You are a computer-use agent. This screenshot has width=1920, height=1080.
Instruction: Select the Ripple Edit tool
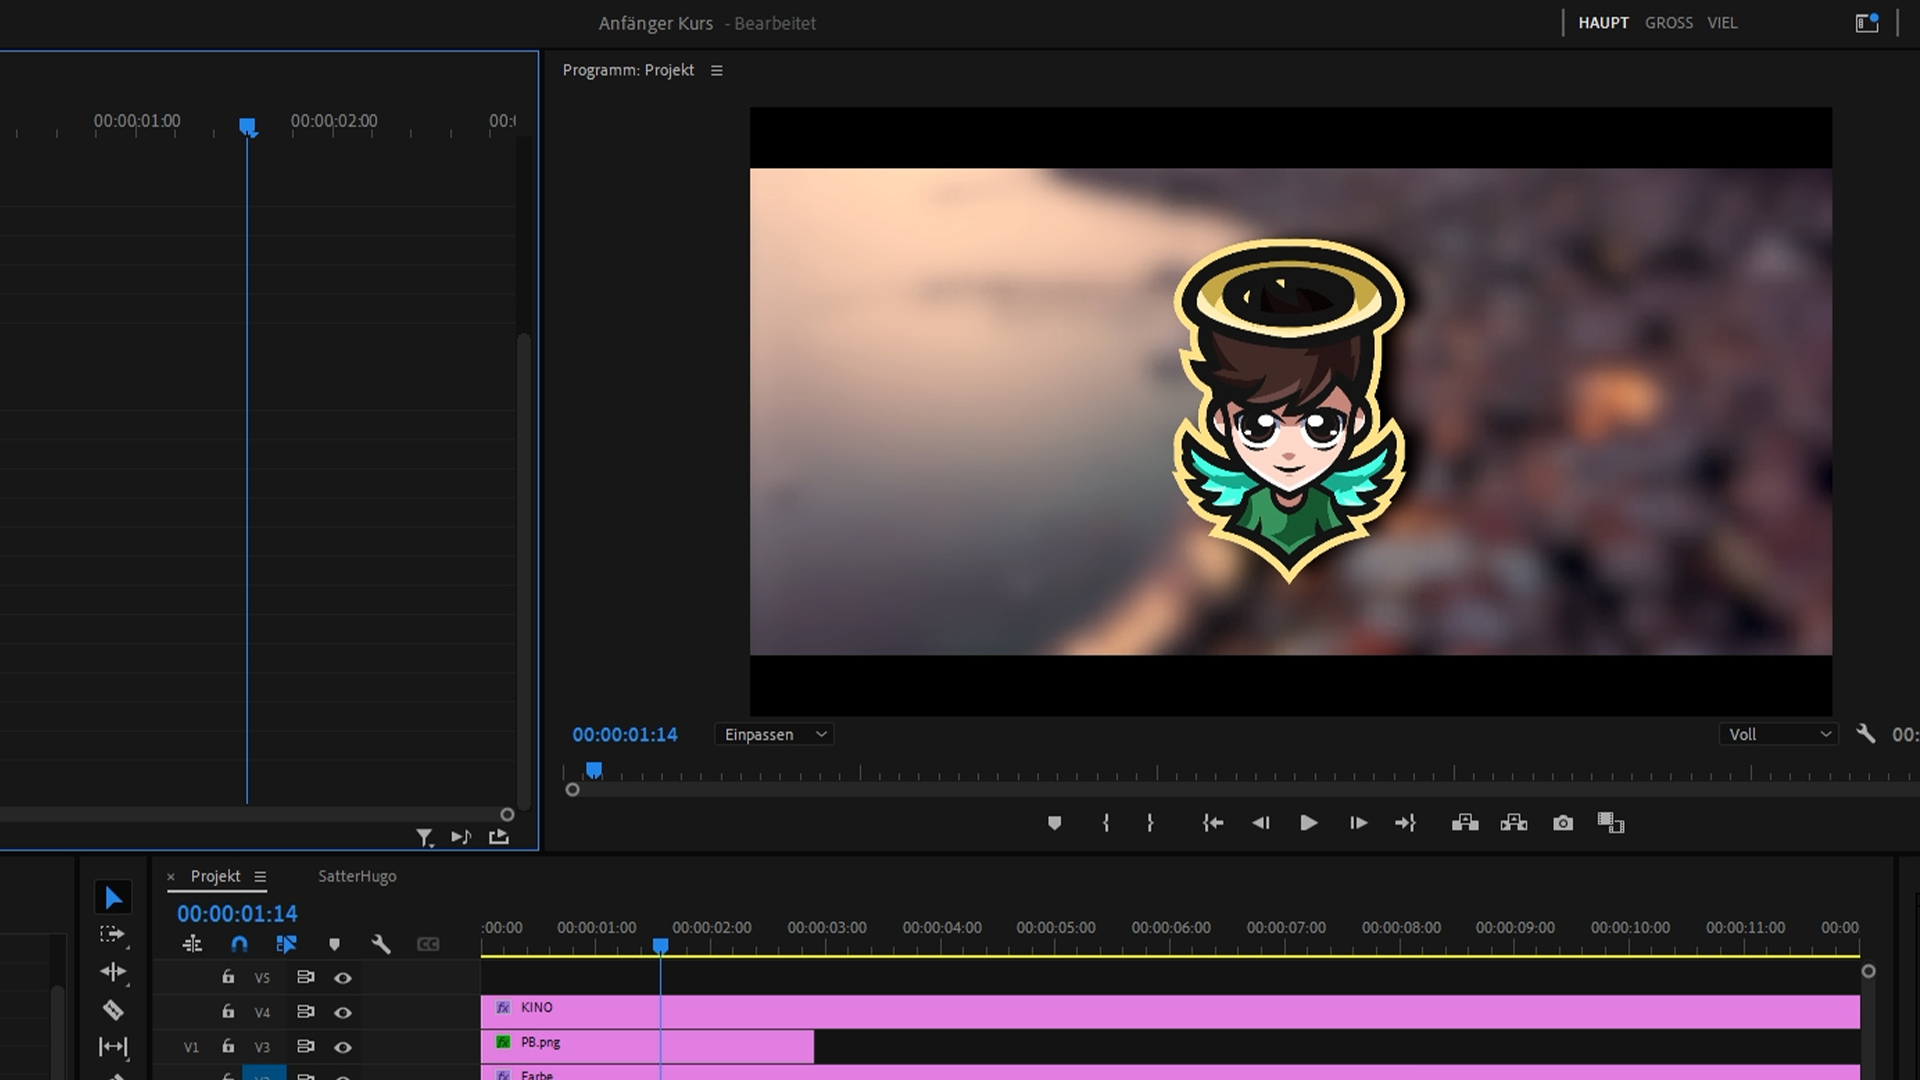coord(113,972)
